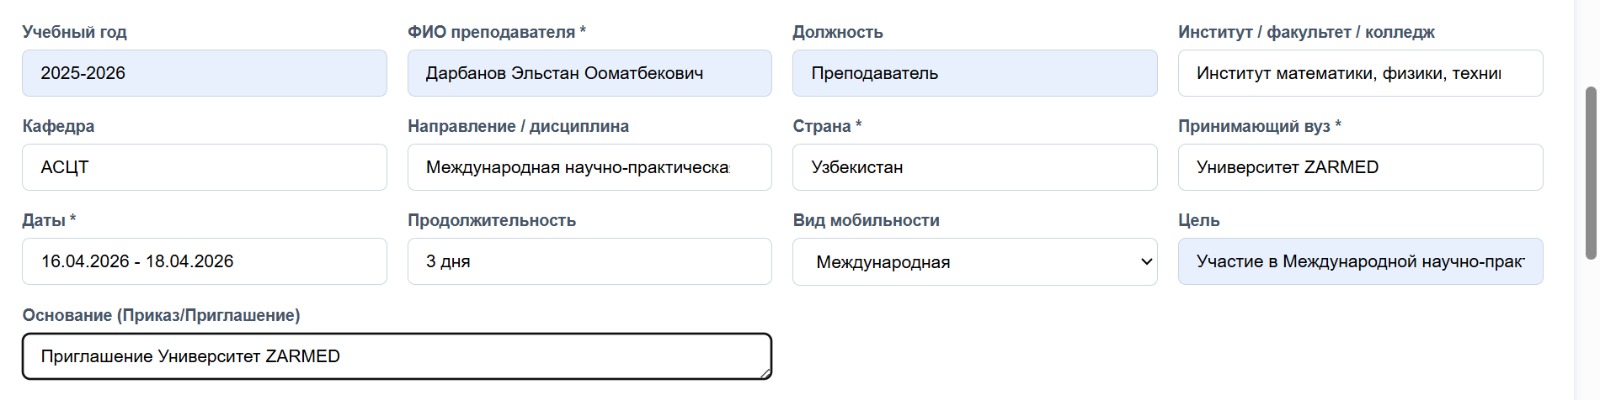Screen dimensions: 1600x400
Task: Click the Кафедра field containing АСЦТ
Action: pos(204,167)
